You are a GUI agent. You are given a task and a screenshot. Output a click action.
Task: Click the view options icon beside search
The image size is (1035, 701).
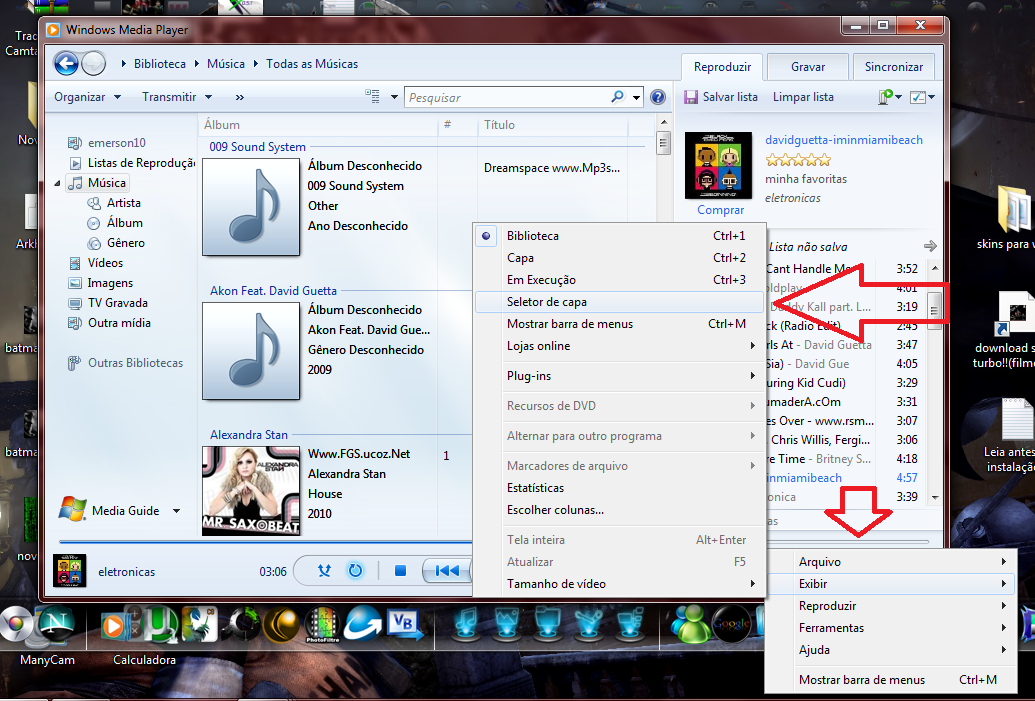click(373, 97)
